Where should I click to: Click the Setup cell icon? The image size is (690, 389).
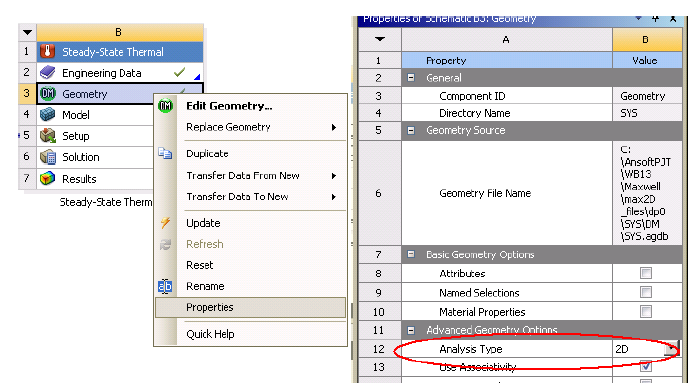point(48,136)
